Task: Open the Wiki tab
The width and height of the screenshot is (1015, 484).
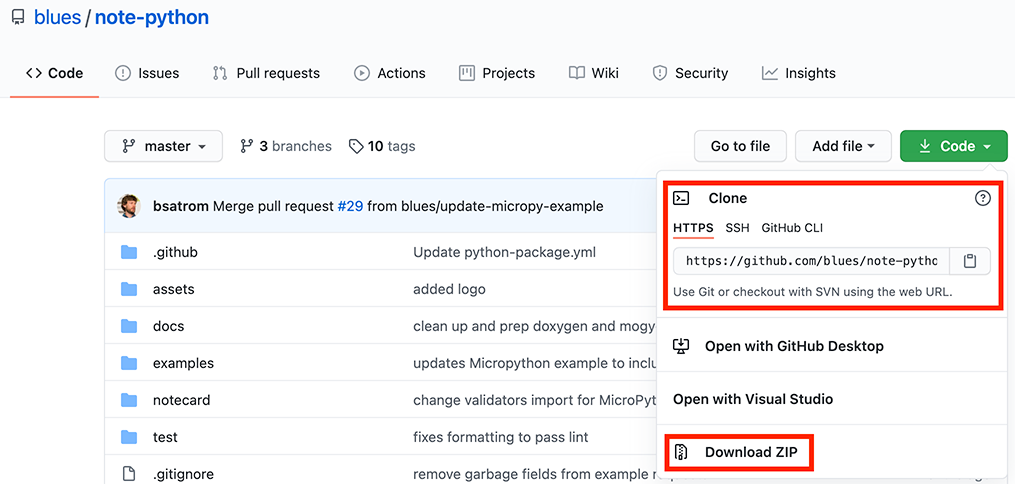Action: tap(594, 73)
